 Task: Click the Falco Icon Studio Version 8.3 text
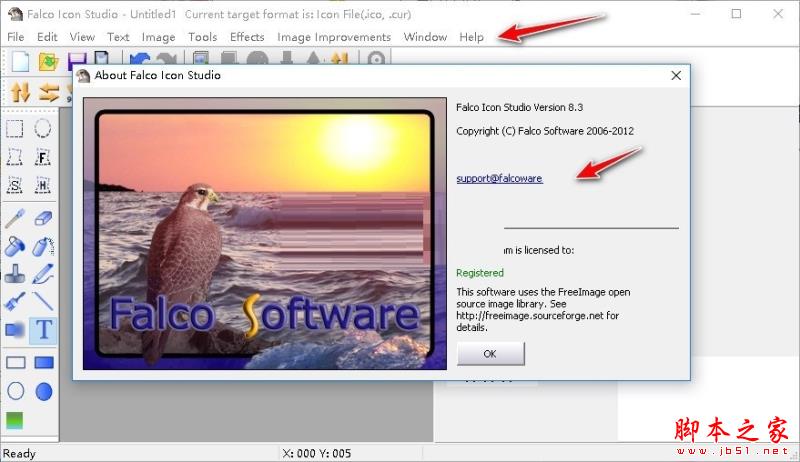[519, 107]
